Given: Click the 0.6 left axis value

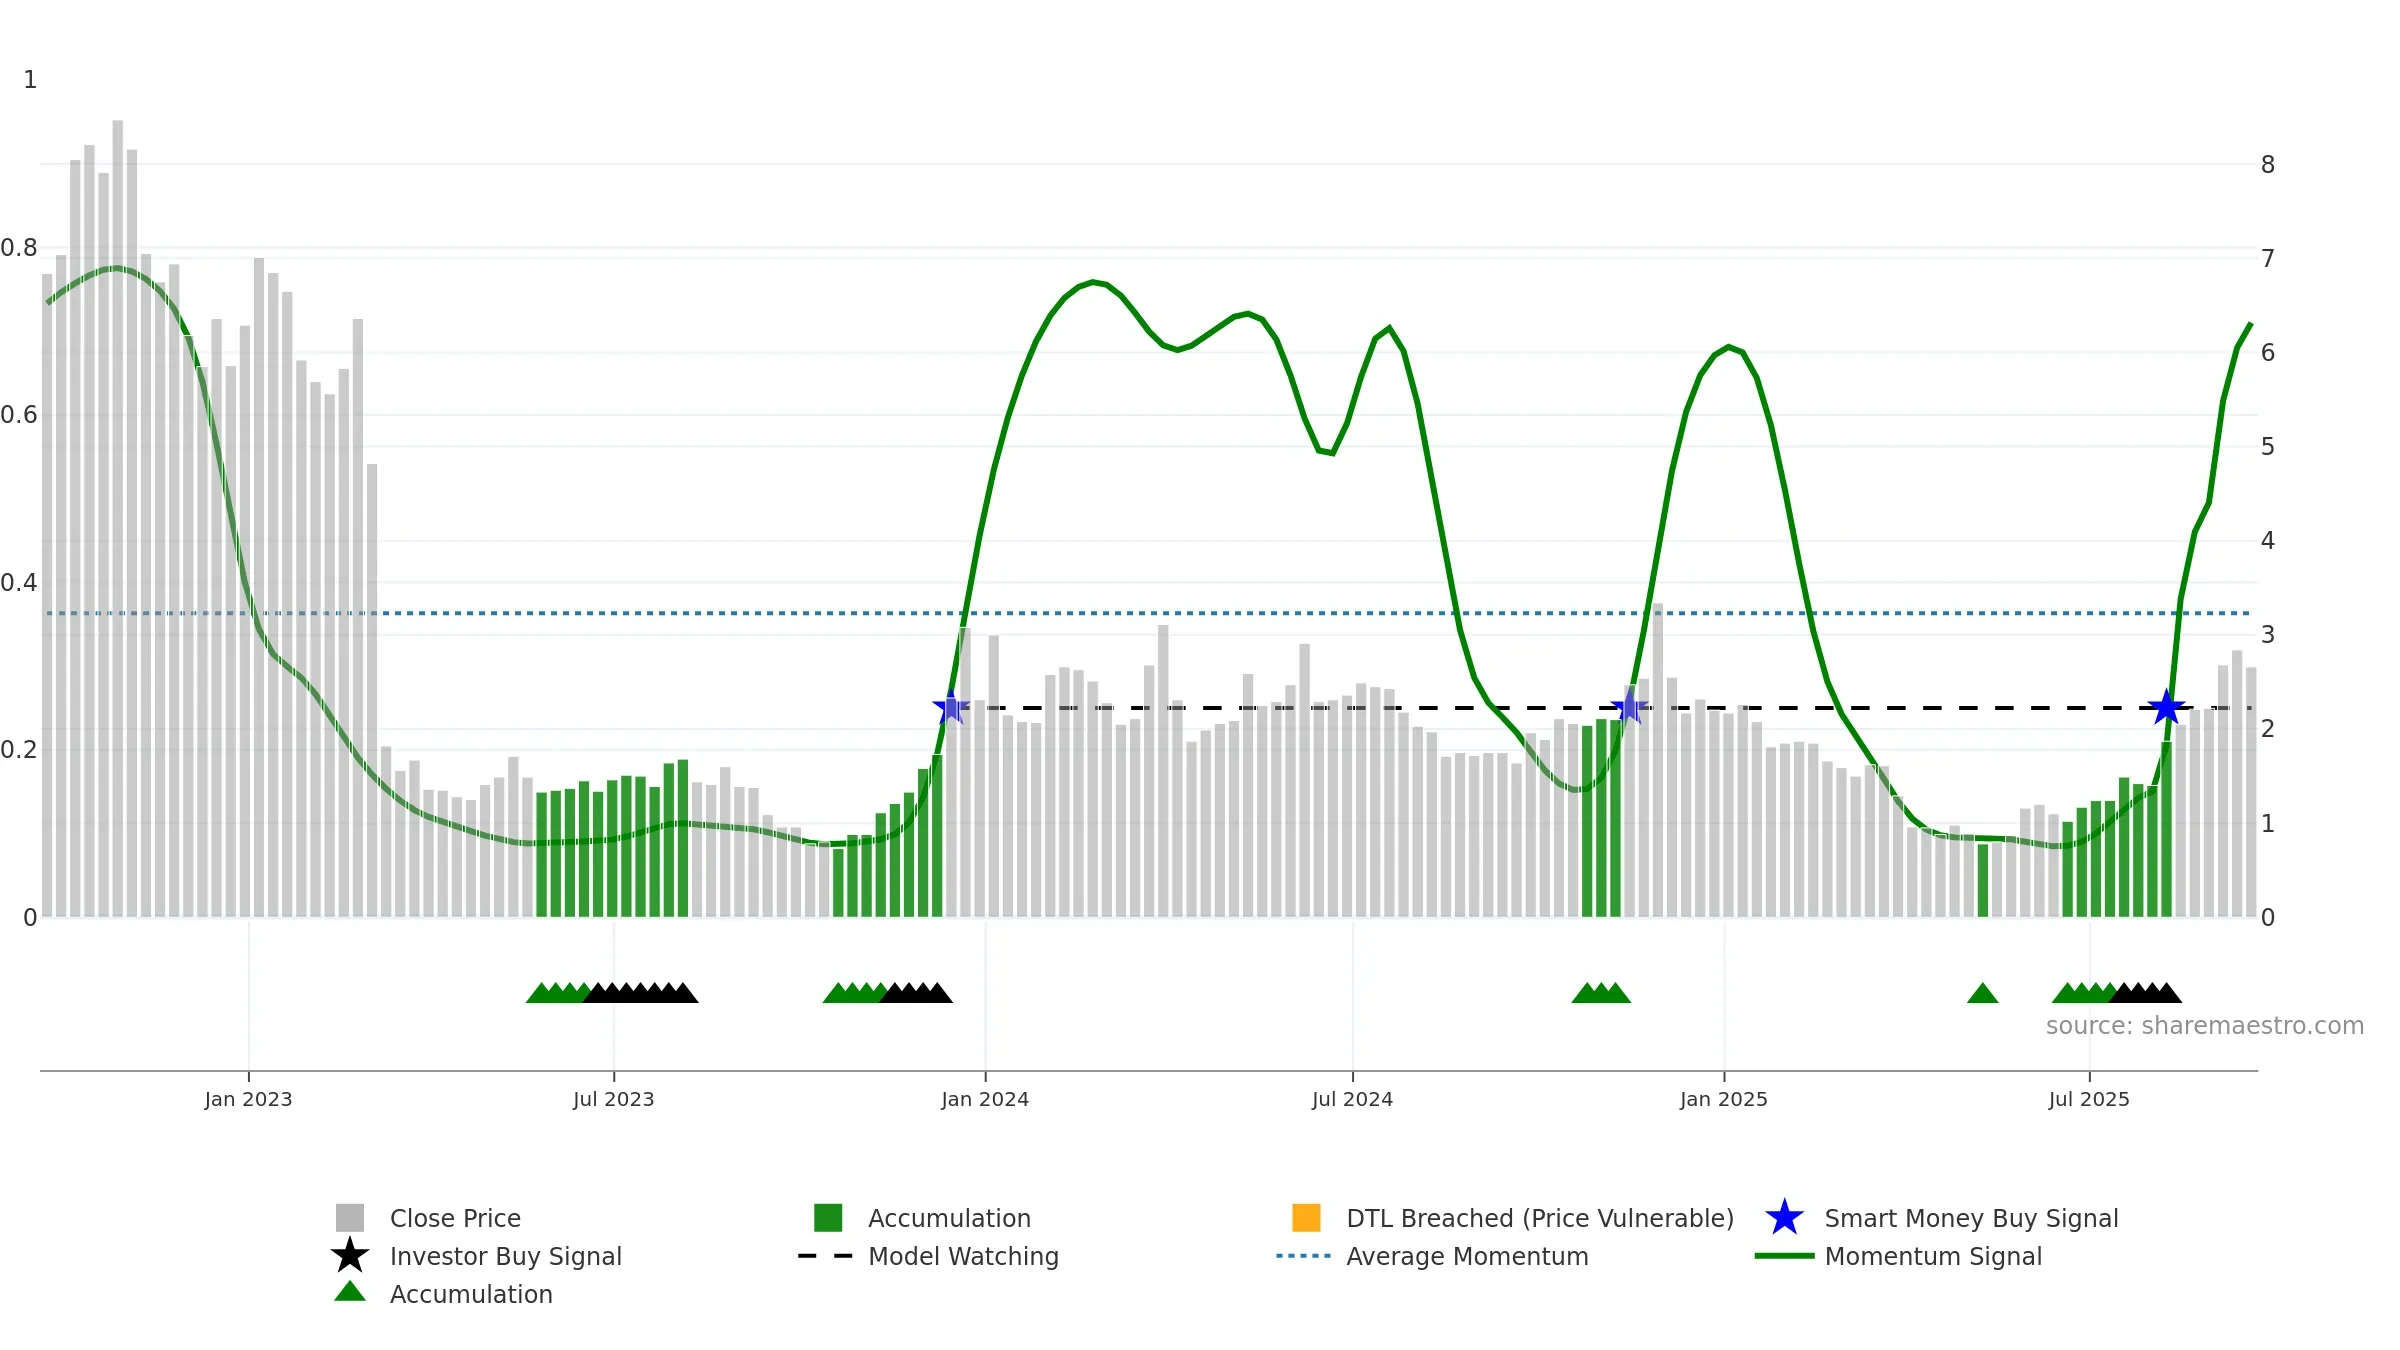Looking at the screenshot, I should click(x=19, y=414).
